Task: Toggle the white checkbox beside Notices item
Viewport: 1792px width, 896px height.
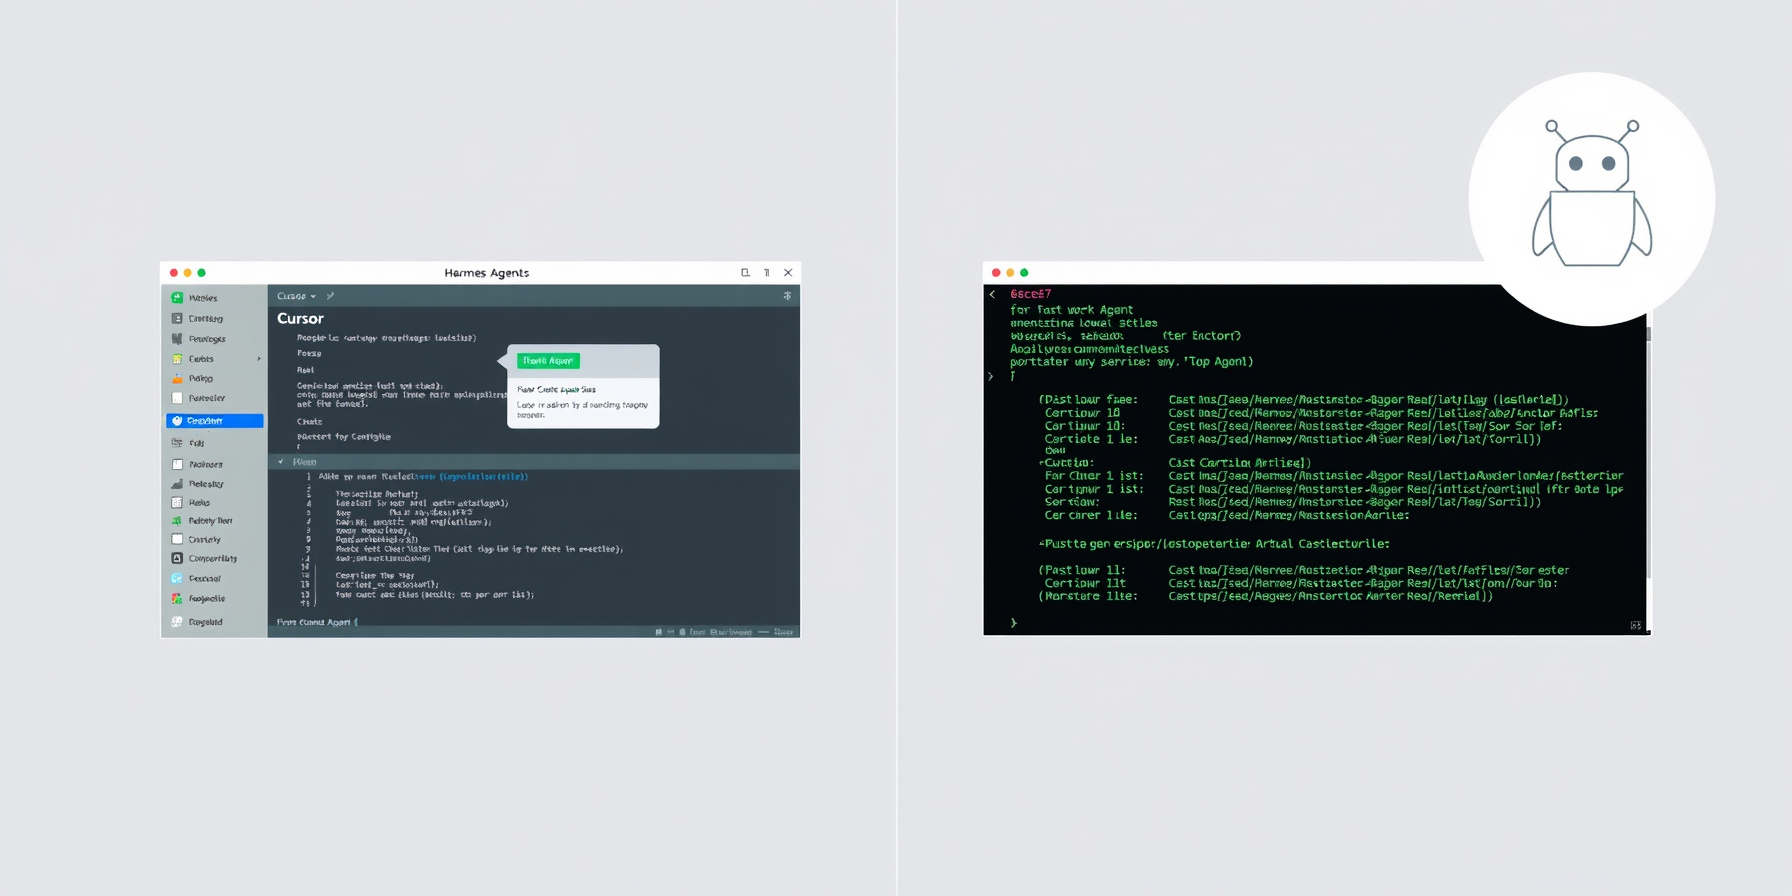Action: (177, 464)
